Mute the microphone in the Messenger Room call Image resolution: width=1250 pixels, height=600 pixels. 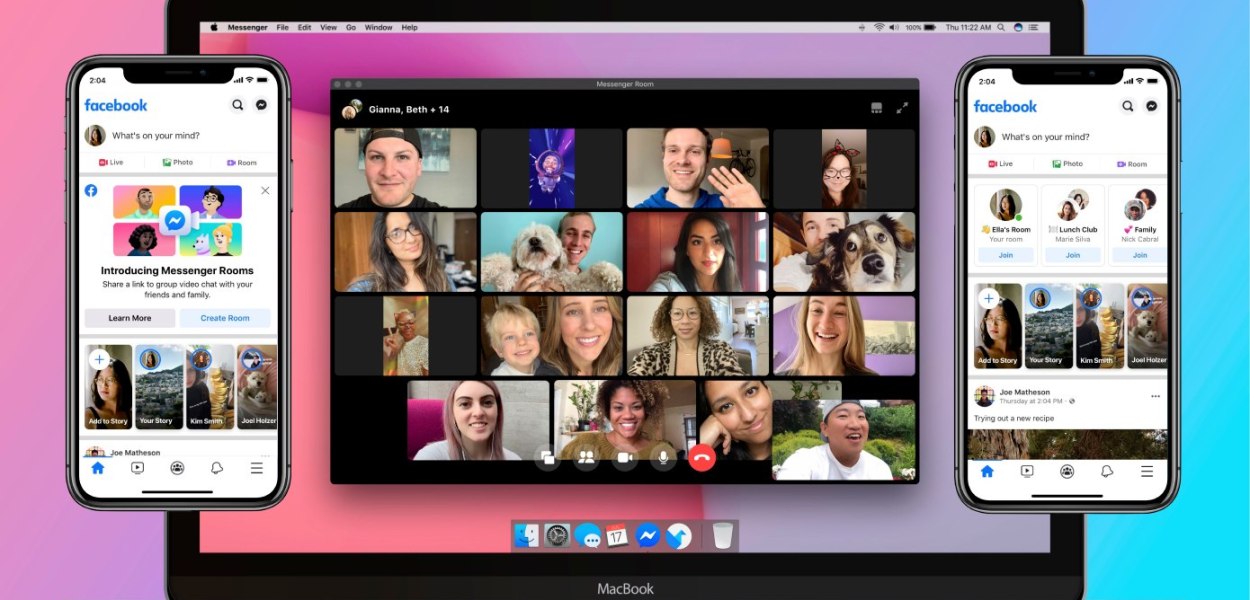[x=661, y=458]
